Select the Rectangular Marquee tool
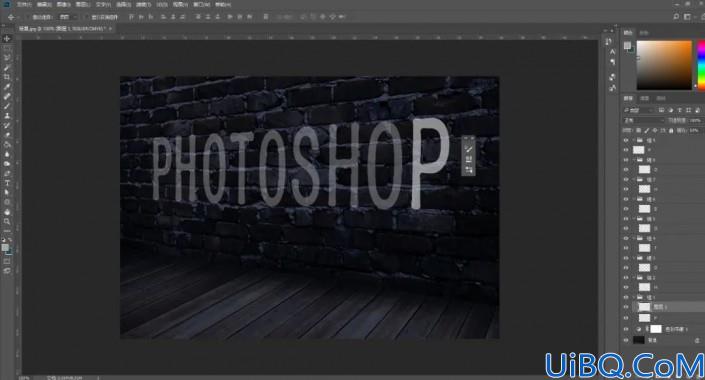Image resolution: width=705 pixels, height=380 pixels. (x=7, y=48)
